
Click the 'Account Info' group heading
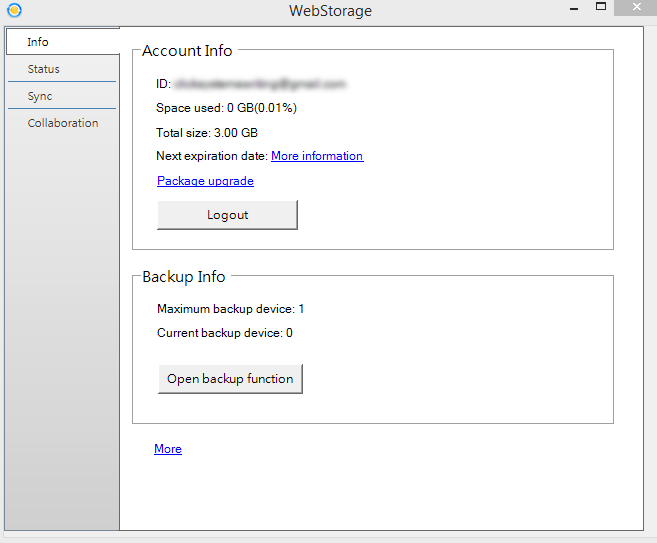(x=187, y=51)
